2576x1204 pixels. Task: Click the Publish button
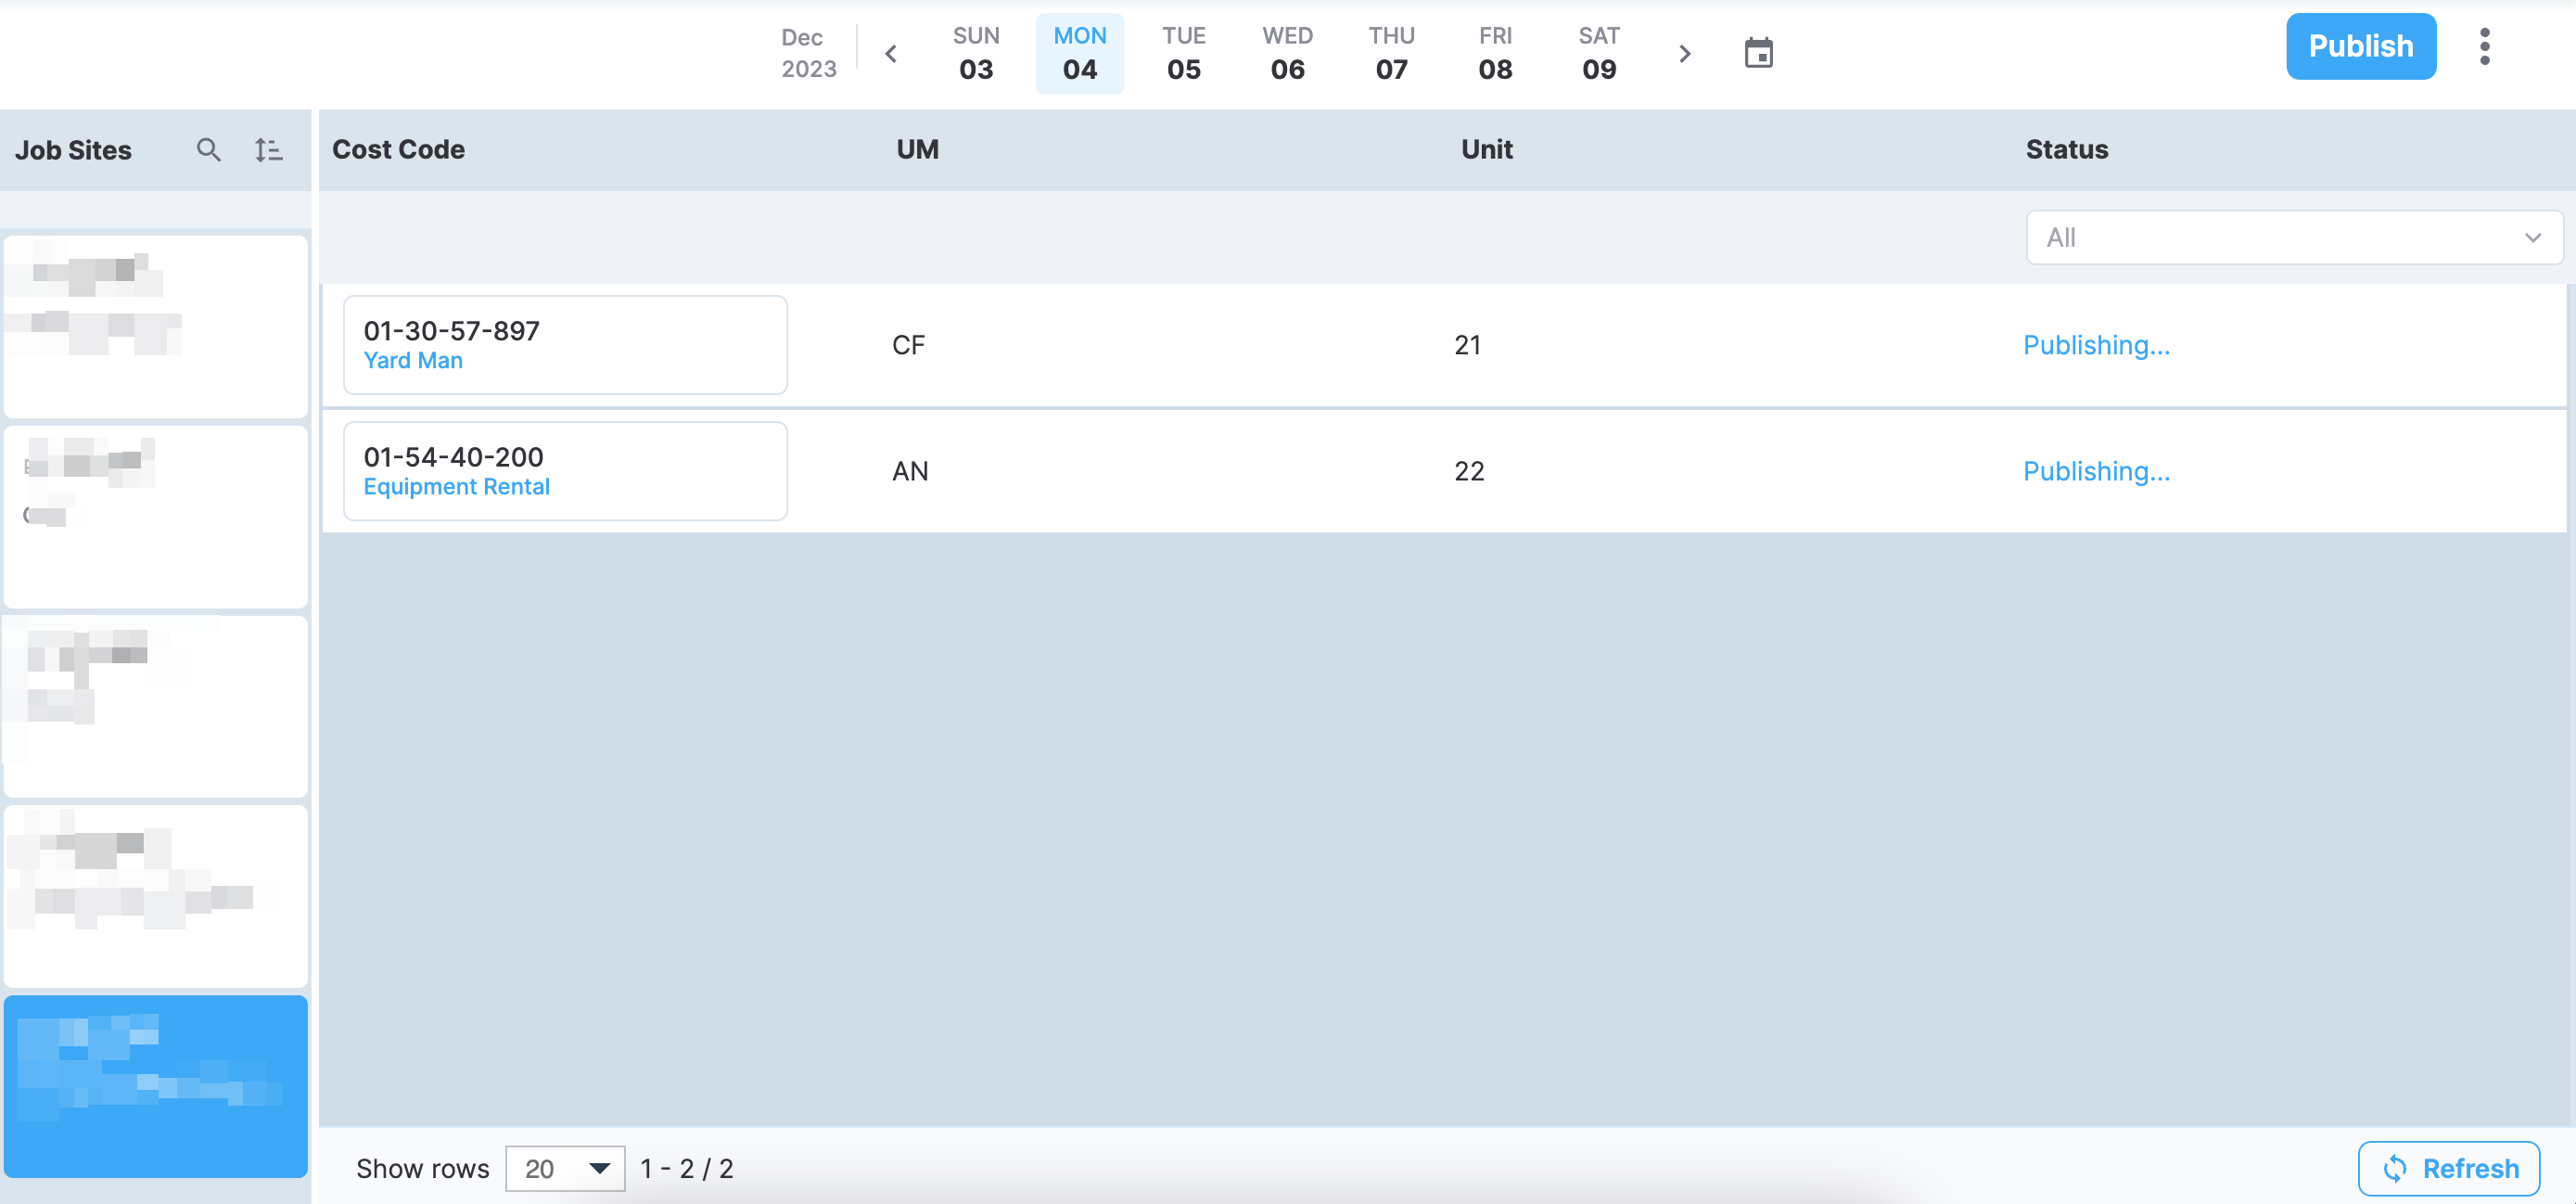coord(2360,46)
